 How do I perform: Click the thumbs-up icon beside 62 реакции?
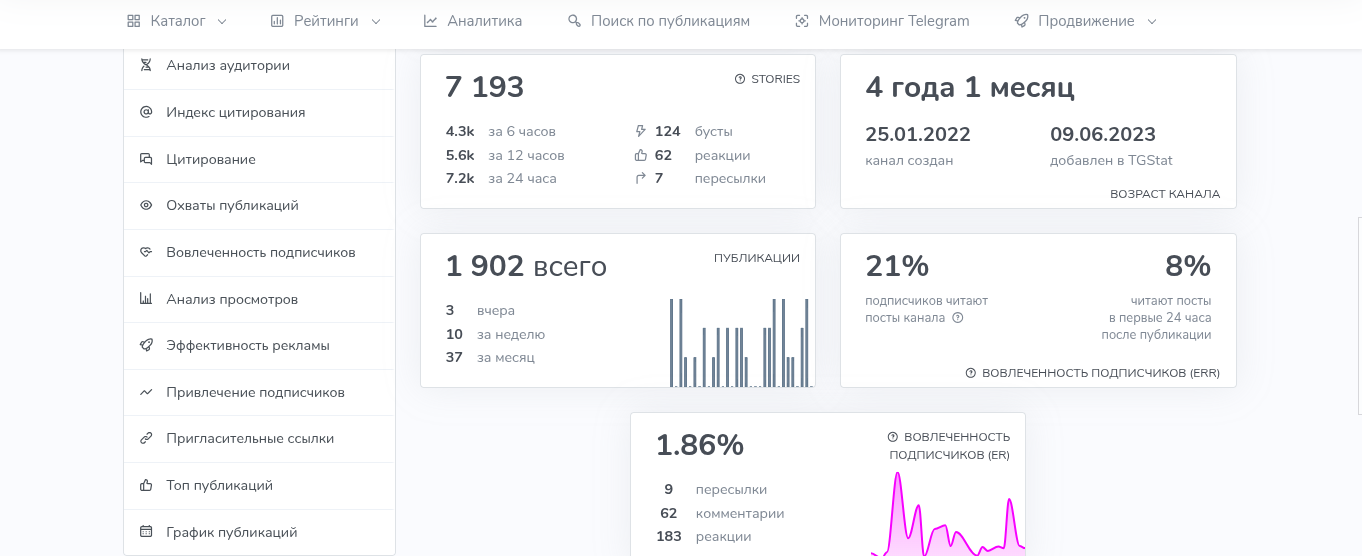click(x=641, y=155)
